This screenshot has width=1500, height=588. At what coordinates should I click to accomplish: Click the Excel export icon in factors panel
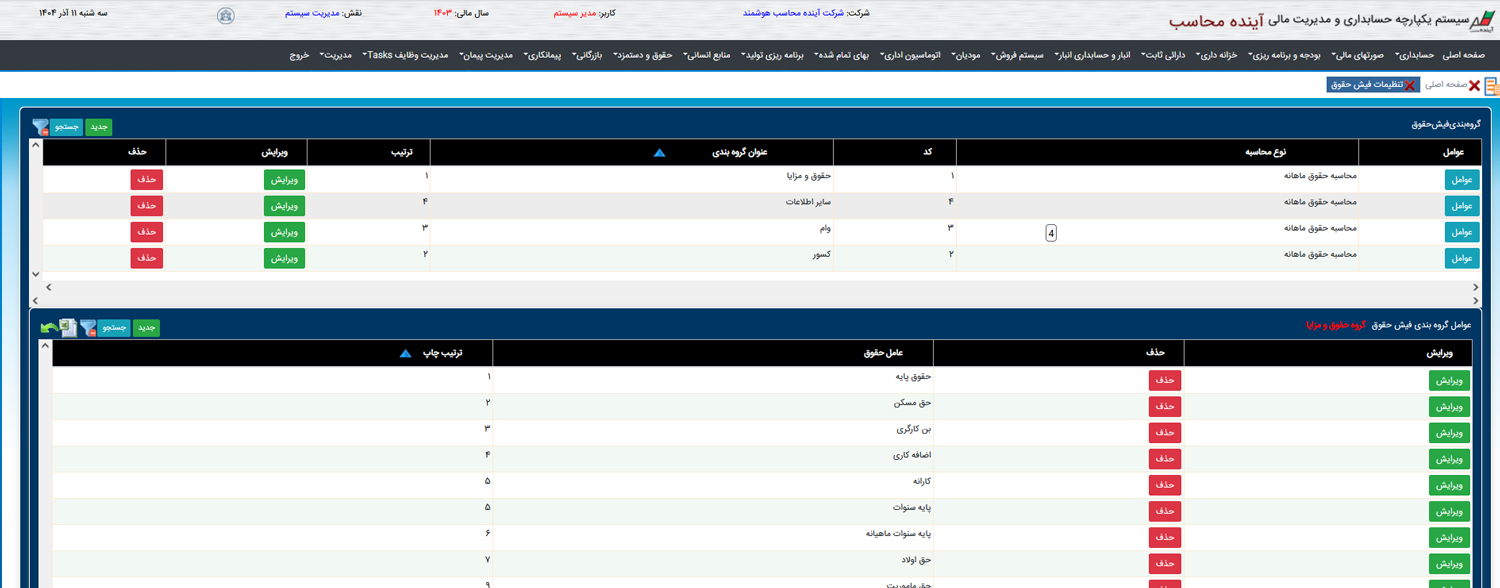click(x=68, y=327)
